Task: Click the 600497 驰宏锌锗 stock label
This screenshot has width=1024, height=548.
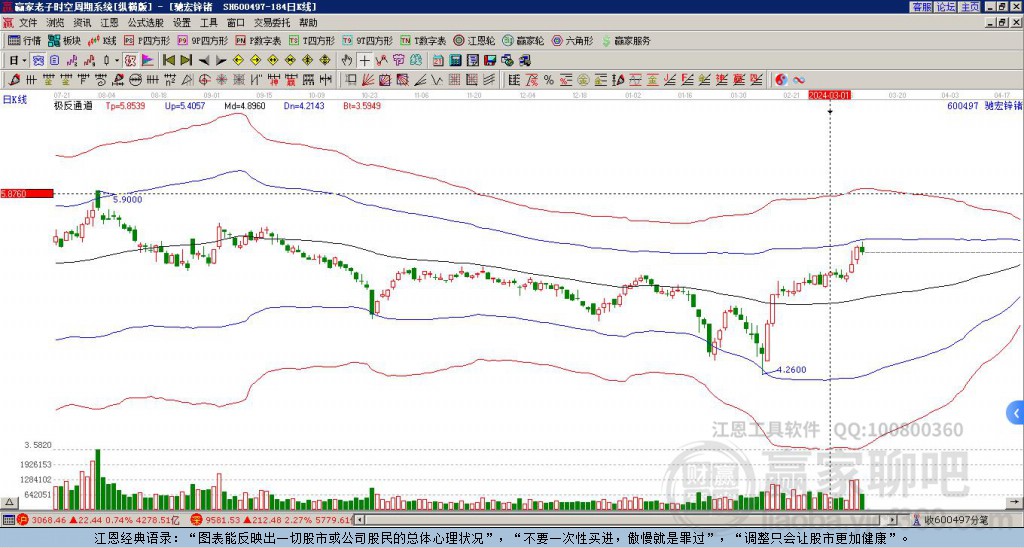Action: (x=984, y=106)
